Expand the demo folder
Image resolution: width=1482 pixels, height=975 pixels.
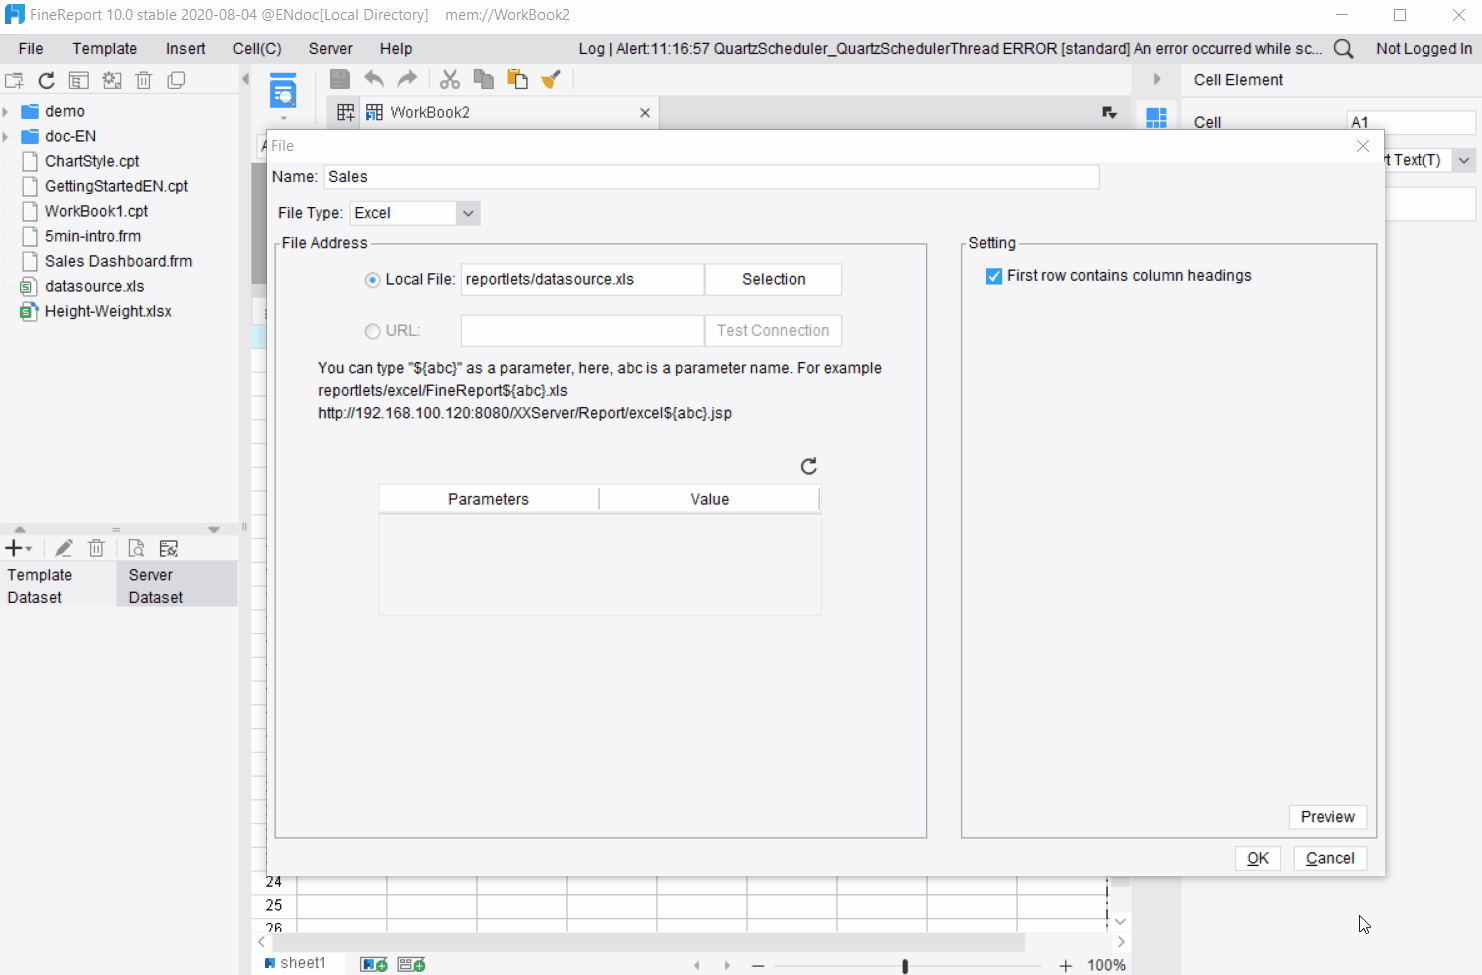click(x=6, y=111)
